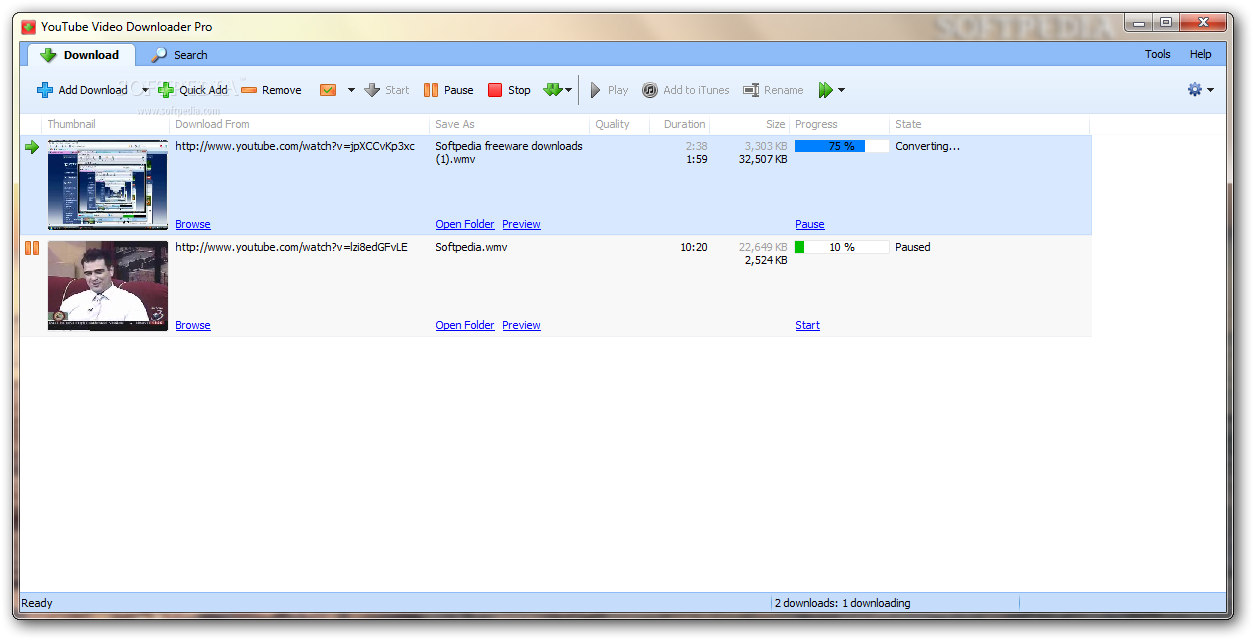Switch to the Search tab

click(x=179, y=55)
